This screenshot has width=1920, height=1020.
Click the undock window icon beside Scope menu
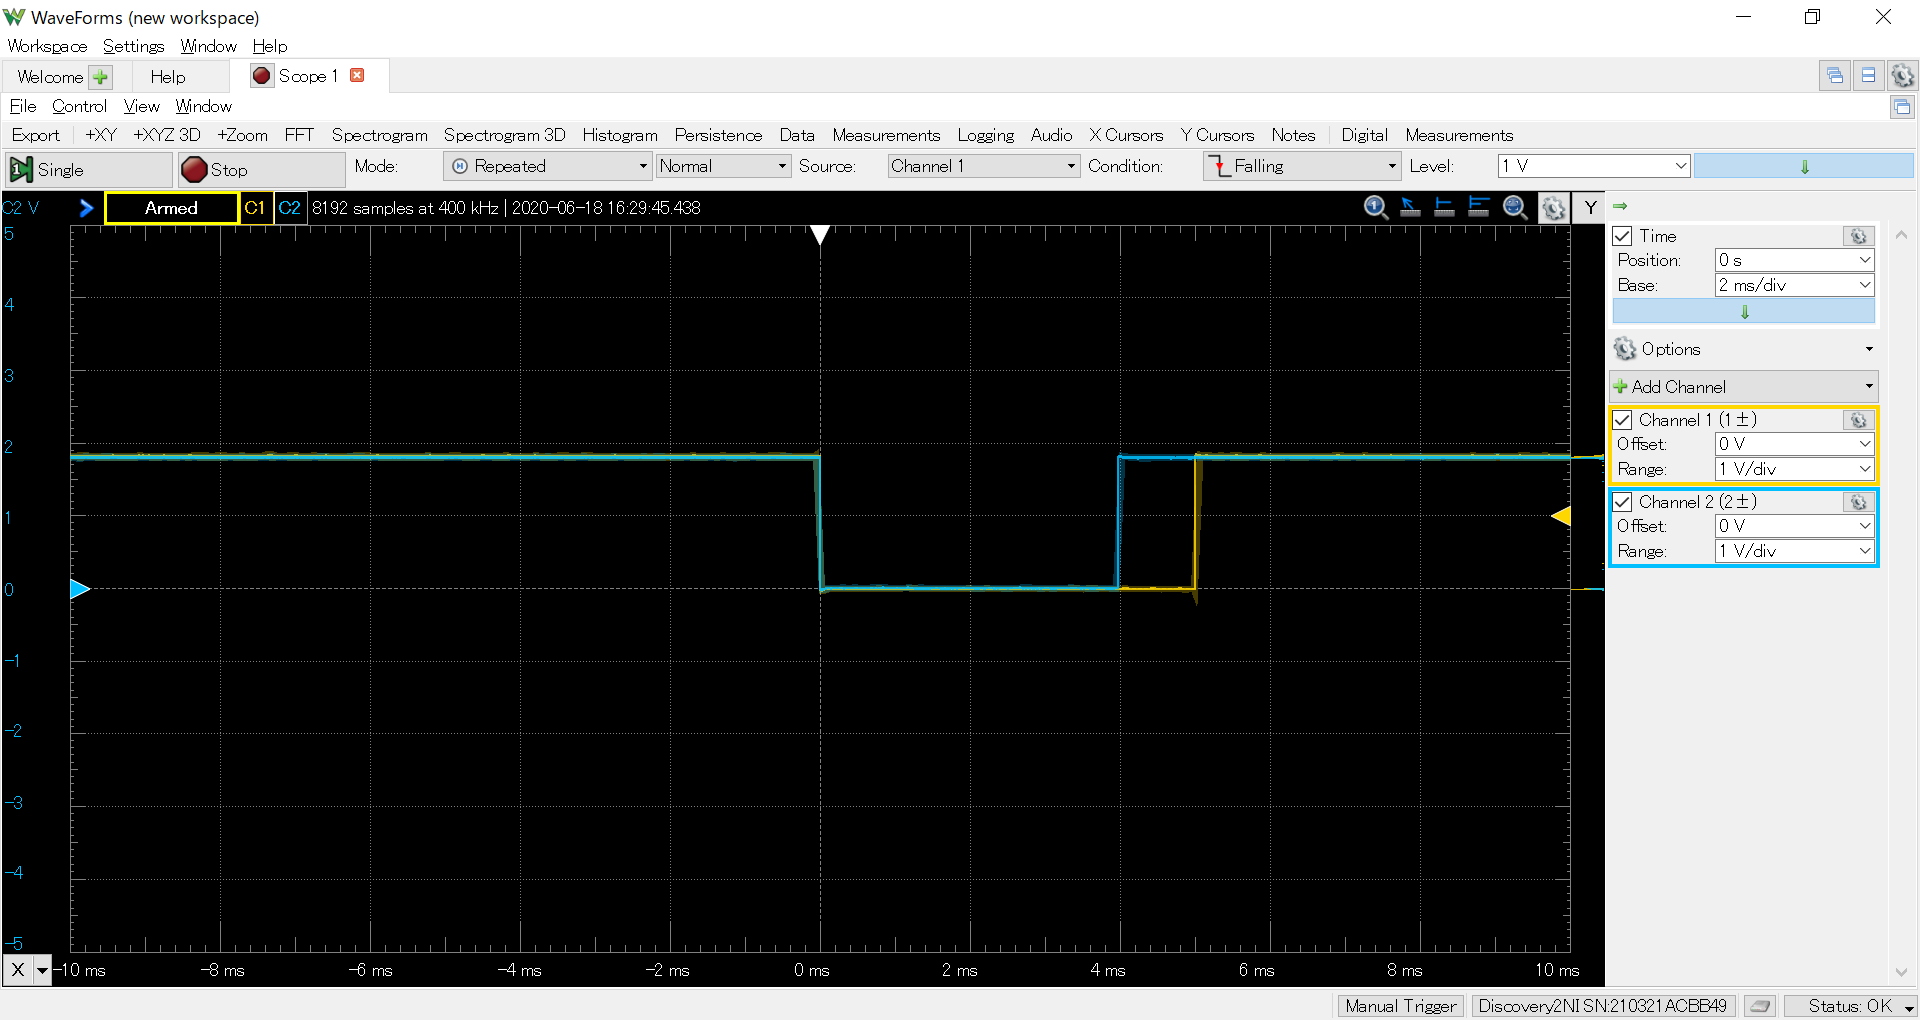[1902, 106]
